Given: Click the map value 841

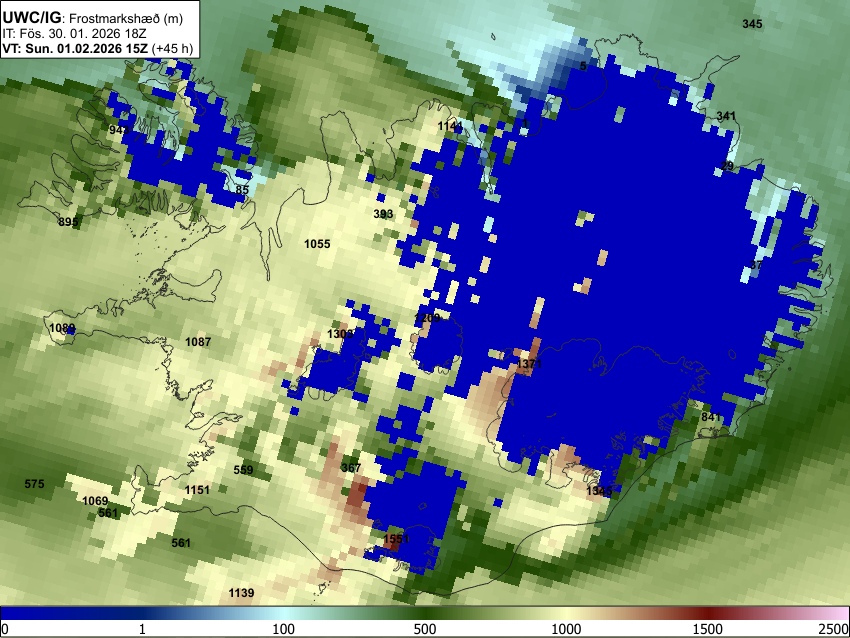Looking at the screenshot, I should click(711, 417).
